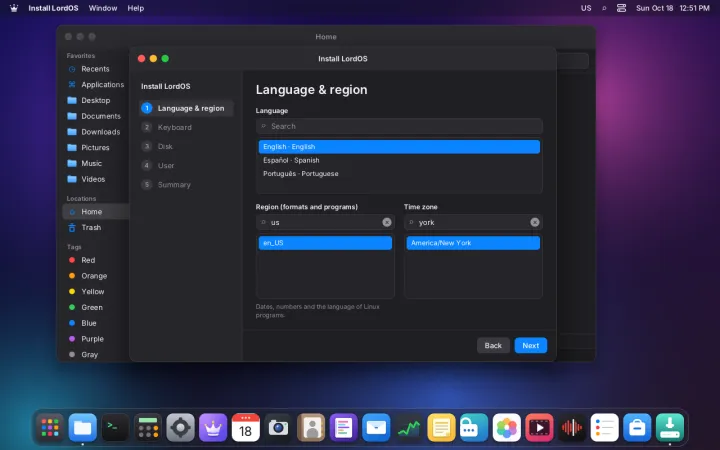720x450 pixels.
Task: Select English - English language
Action: [399, 146]
